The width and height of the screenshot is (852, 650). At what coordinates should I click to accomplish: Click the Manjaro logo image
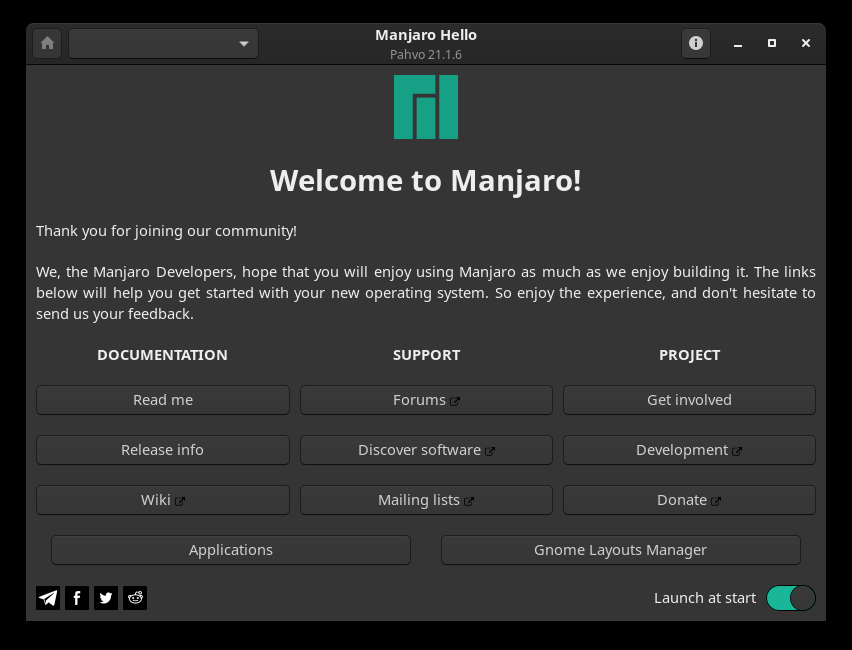pos(426,107)
